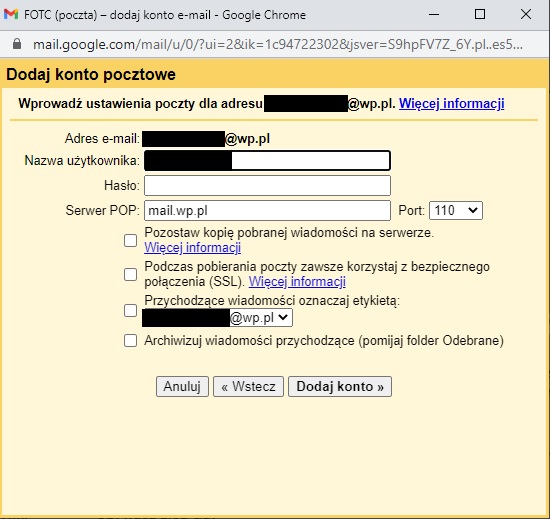Click the Adres e-mail label
552x521 pixels.
pos(102,139)
